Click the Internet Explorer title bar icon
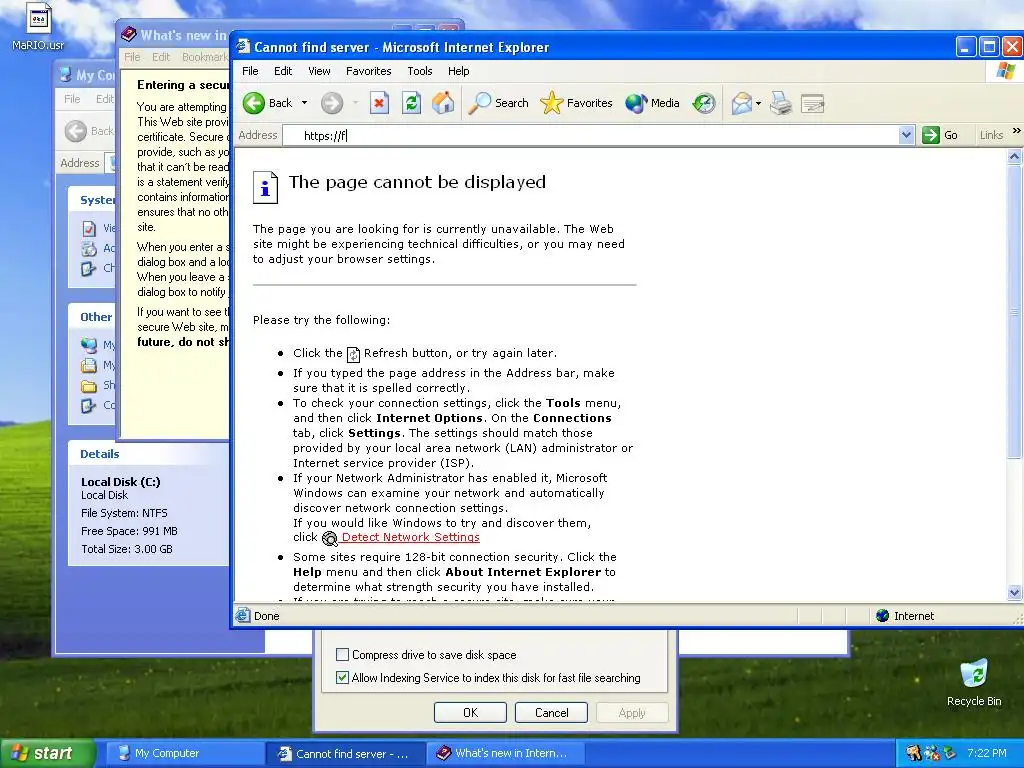The height and width of the screenshot is (768, 1024). [x=243, y=46]
